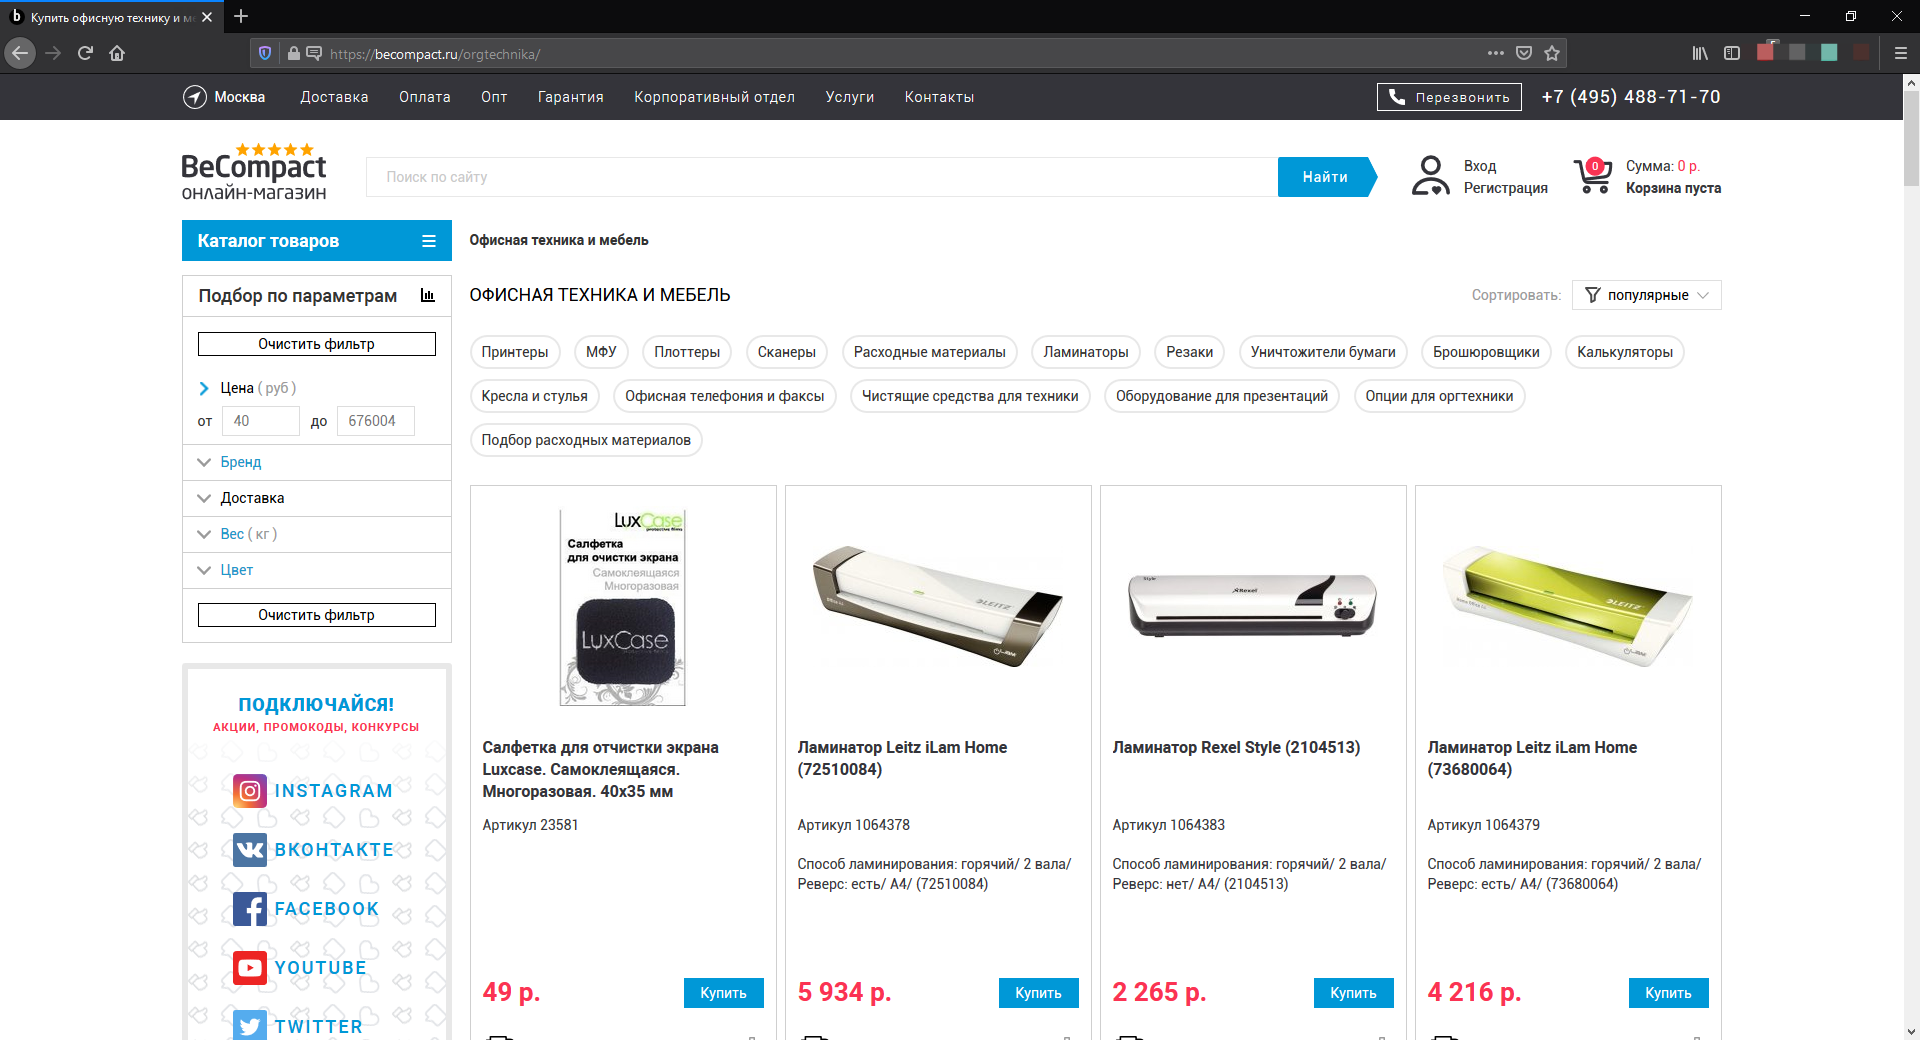Click the site search input field
Screen dimensions: 1920x1040
pyautogui.click(x=822, y=177)
